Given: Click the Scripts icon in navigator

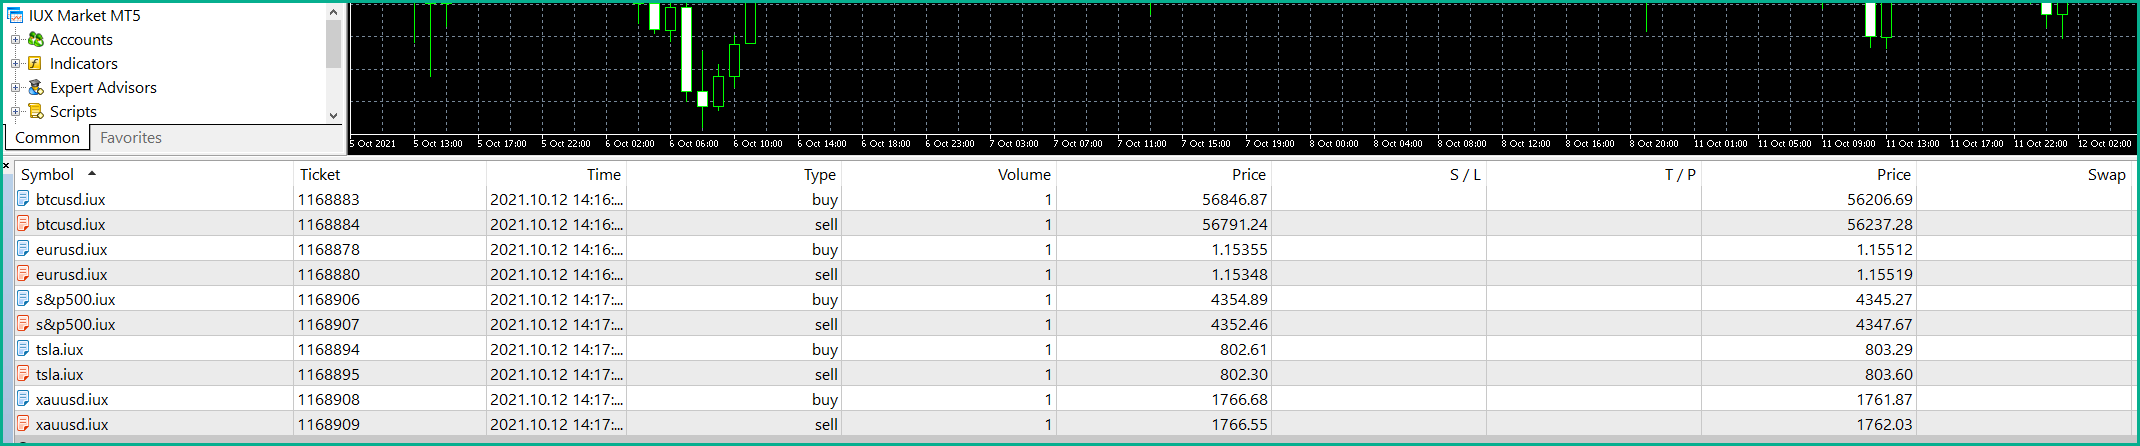Looking at the screenshot, I should click(x=36, y=111).
